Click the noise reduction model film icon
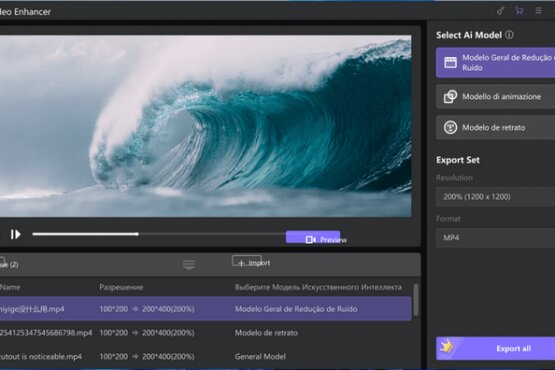Image resolution: width=555 pixels, height=370 pixels. pos(450,62)
